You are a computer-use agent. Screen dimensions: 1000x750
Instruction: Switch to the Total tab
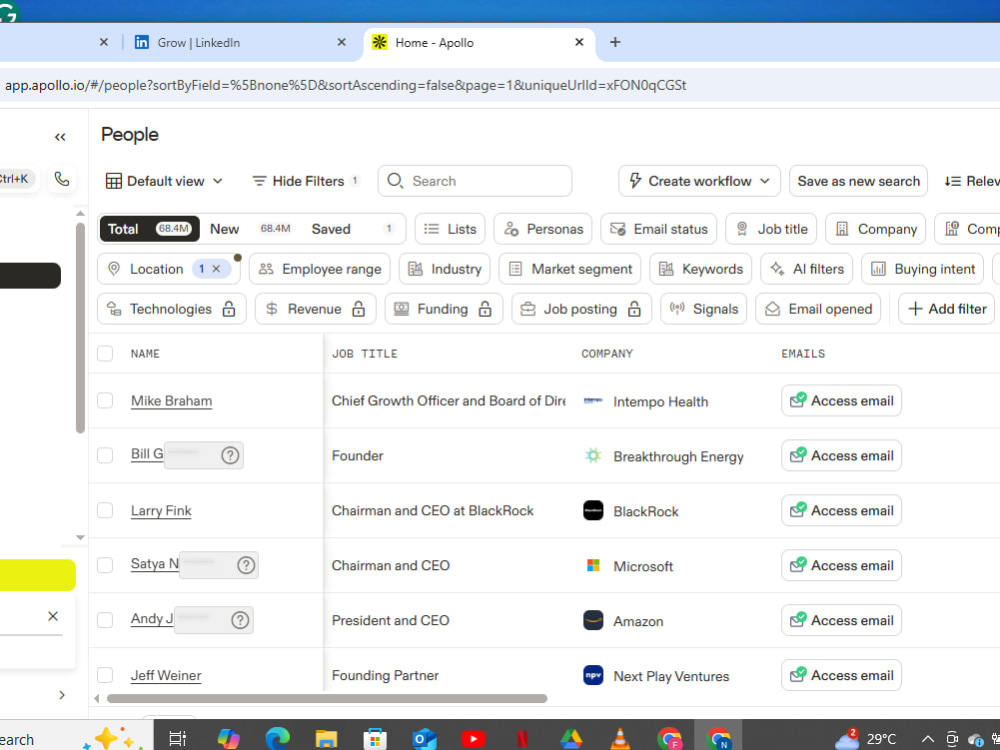pyautogui.click(x=149, y=229)
